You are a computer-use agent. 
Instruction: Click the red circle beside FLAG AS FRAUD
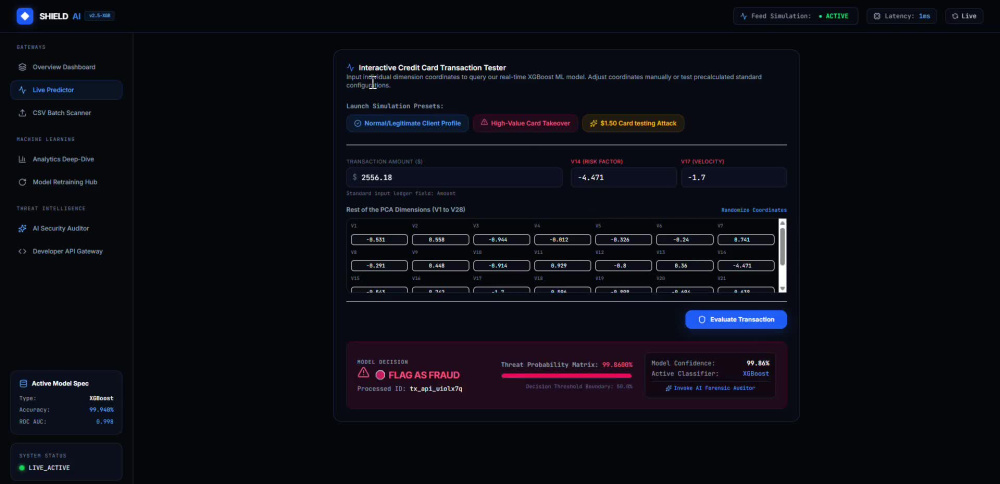click(x=380, y=375)
